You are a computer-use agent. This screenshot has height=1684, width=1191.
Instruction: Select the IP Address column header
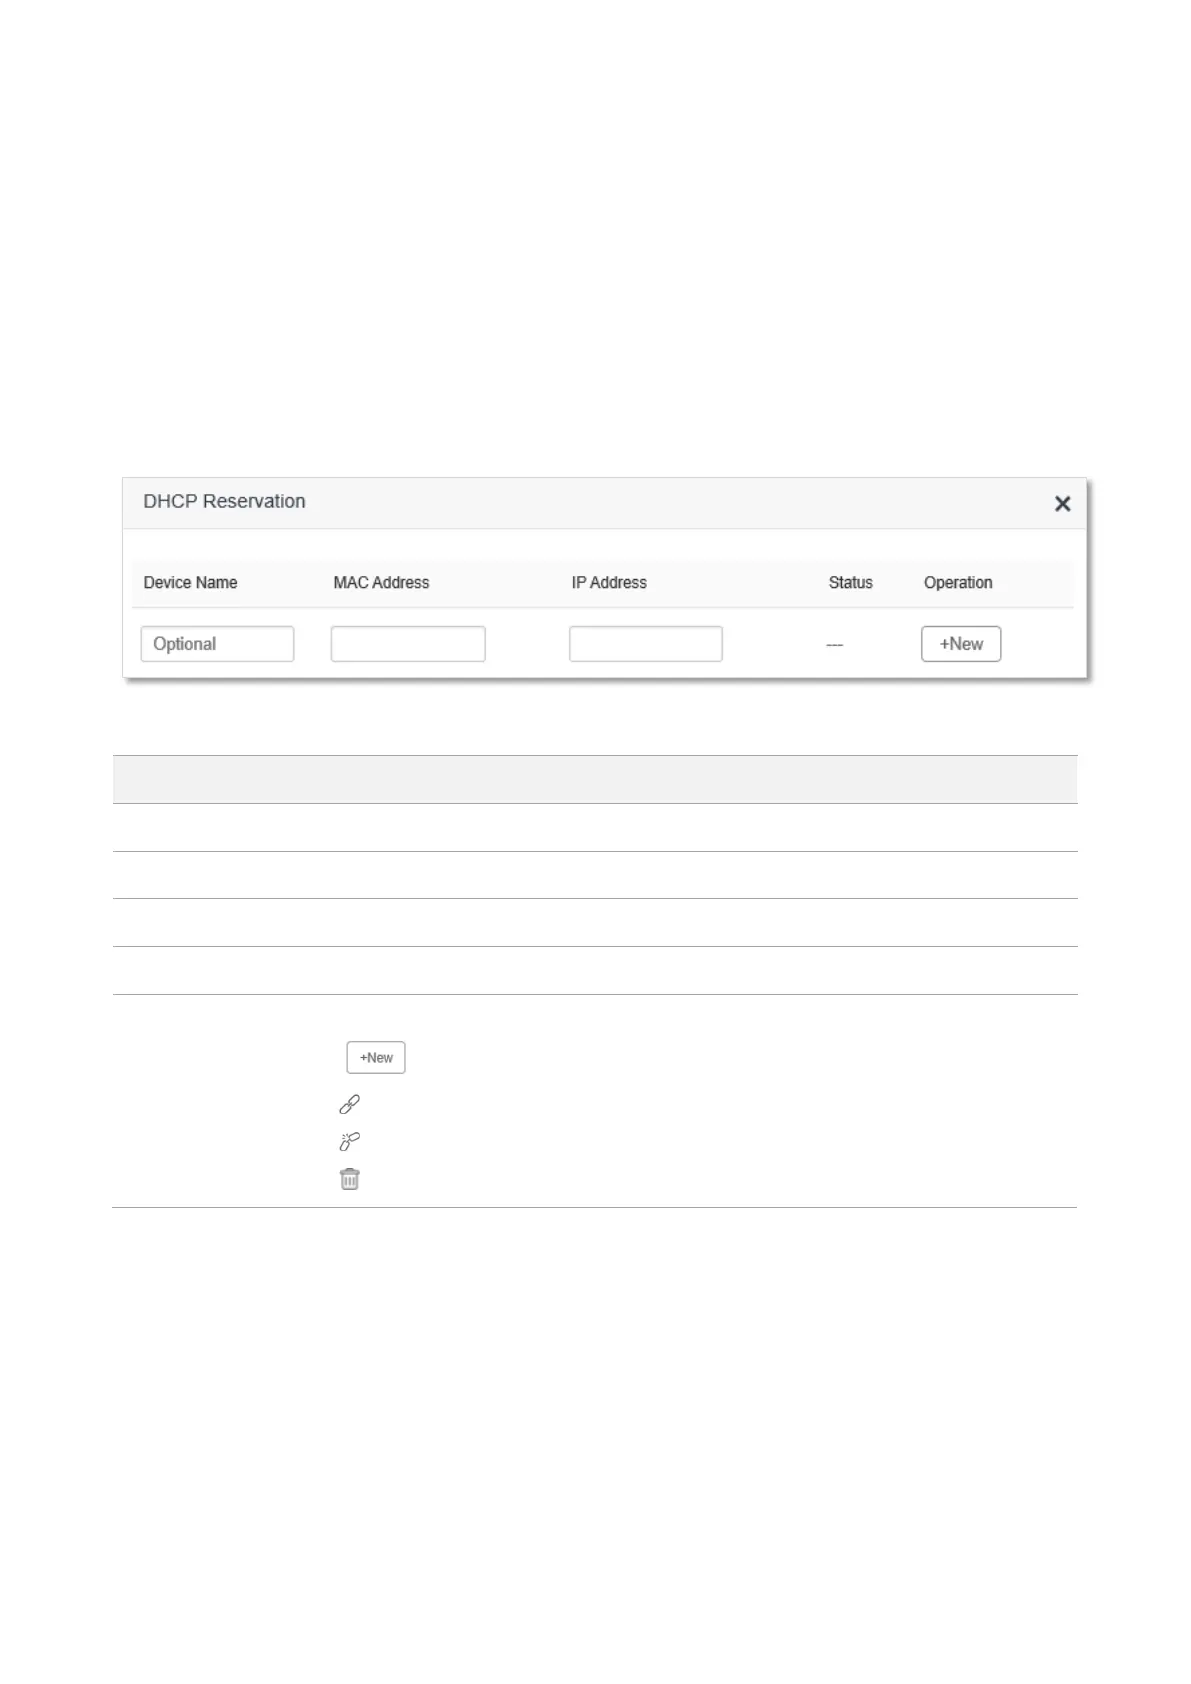(609, 583)
